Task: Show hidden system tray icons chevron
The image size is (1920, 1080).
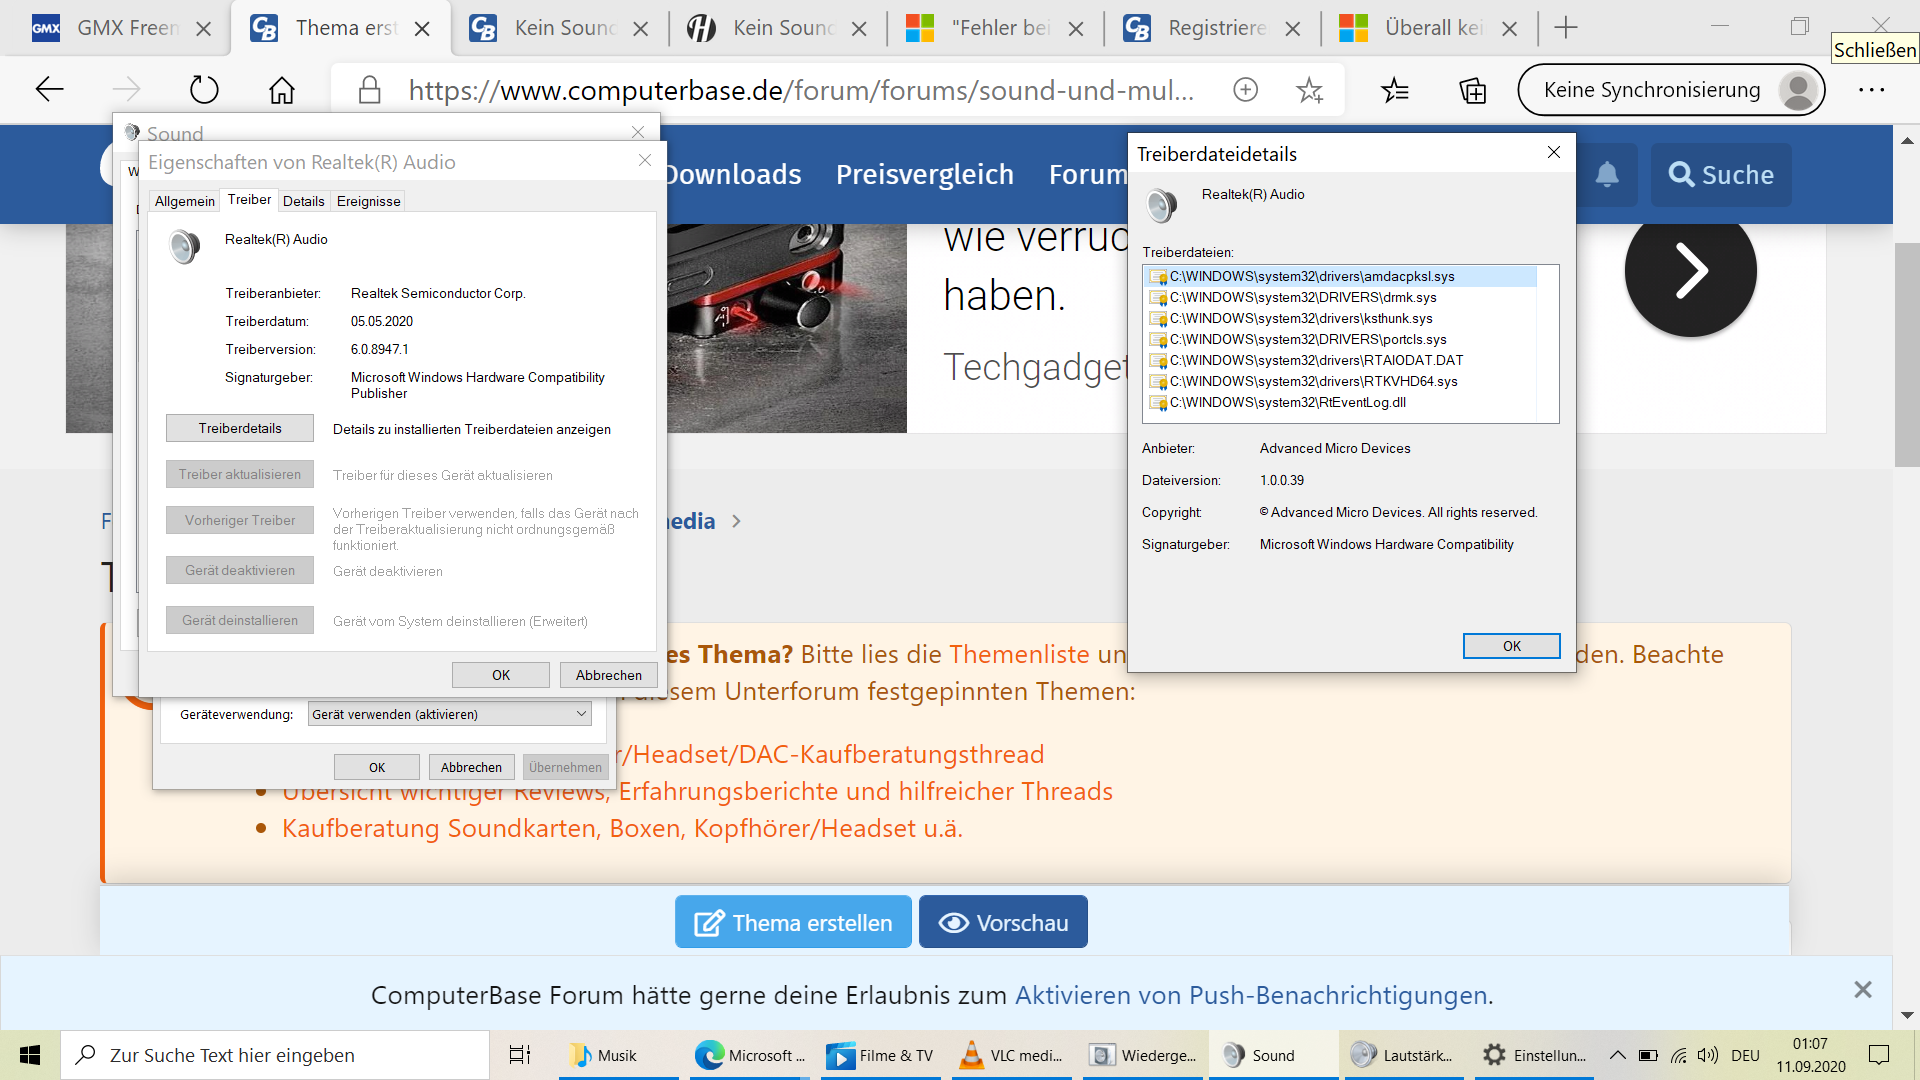Action: pyautogui.click(x=1617, y=1055)
